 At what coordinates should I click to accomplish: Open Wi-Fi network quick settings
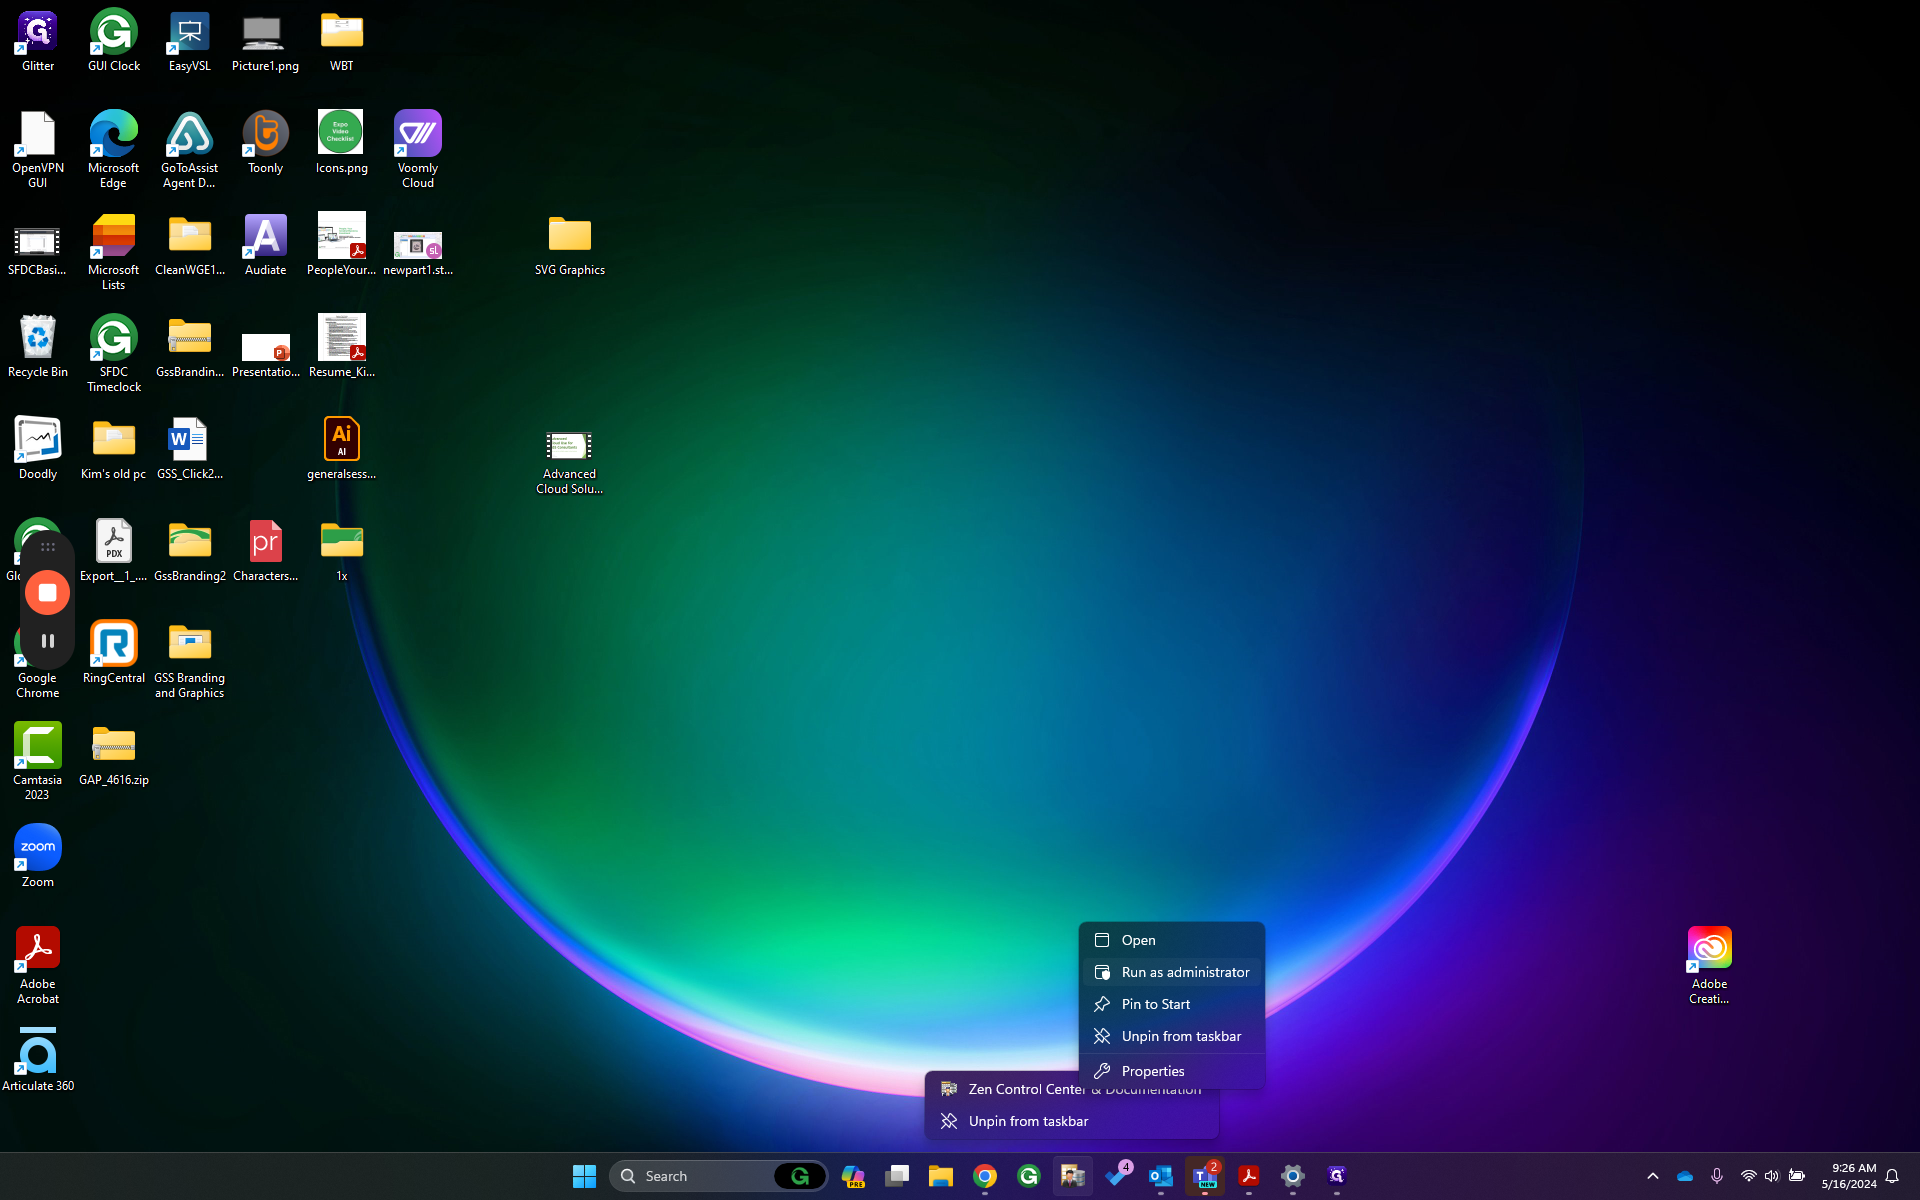pyautogui.click(x=1748, y=1176)
